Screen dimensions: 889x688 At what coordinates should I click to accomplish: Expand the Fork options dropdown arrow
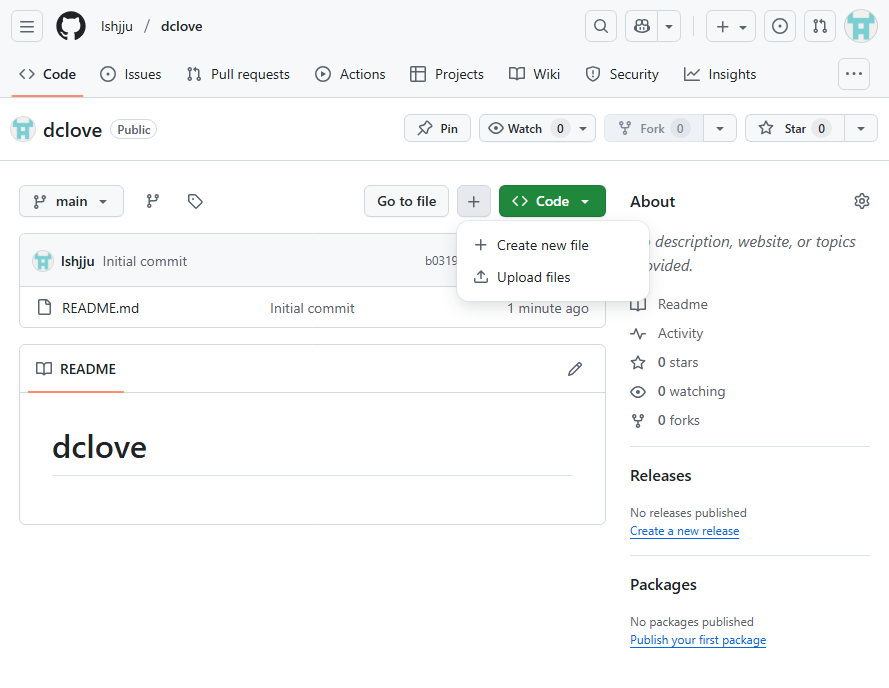tap(719, 128)
